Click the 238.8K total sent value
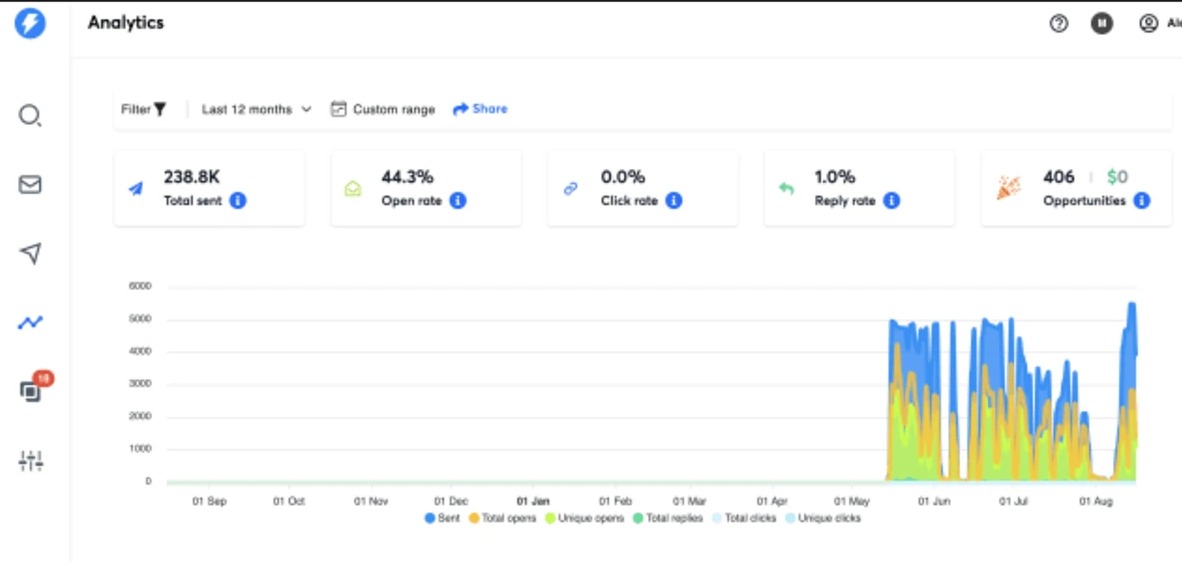 [191, 177]
